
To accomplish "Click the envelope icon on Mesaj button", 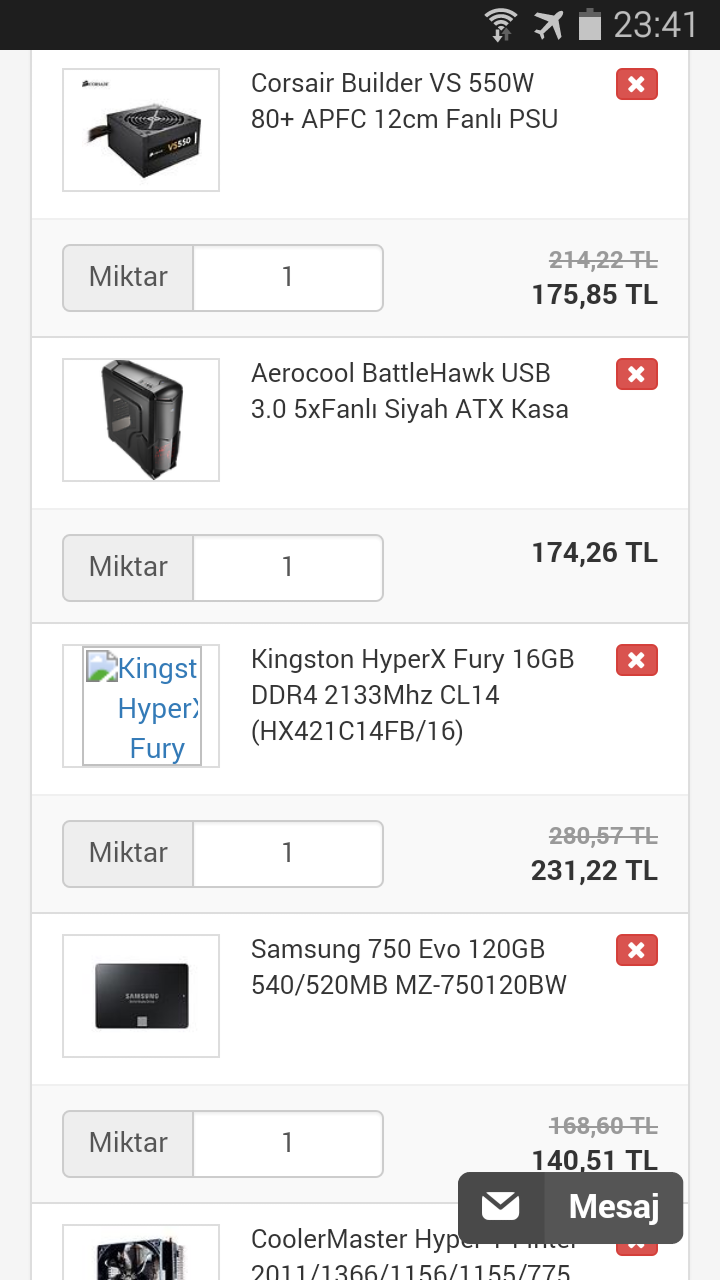I will 501,1207.
